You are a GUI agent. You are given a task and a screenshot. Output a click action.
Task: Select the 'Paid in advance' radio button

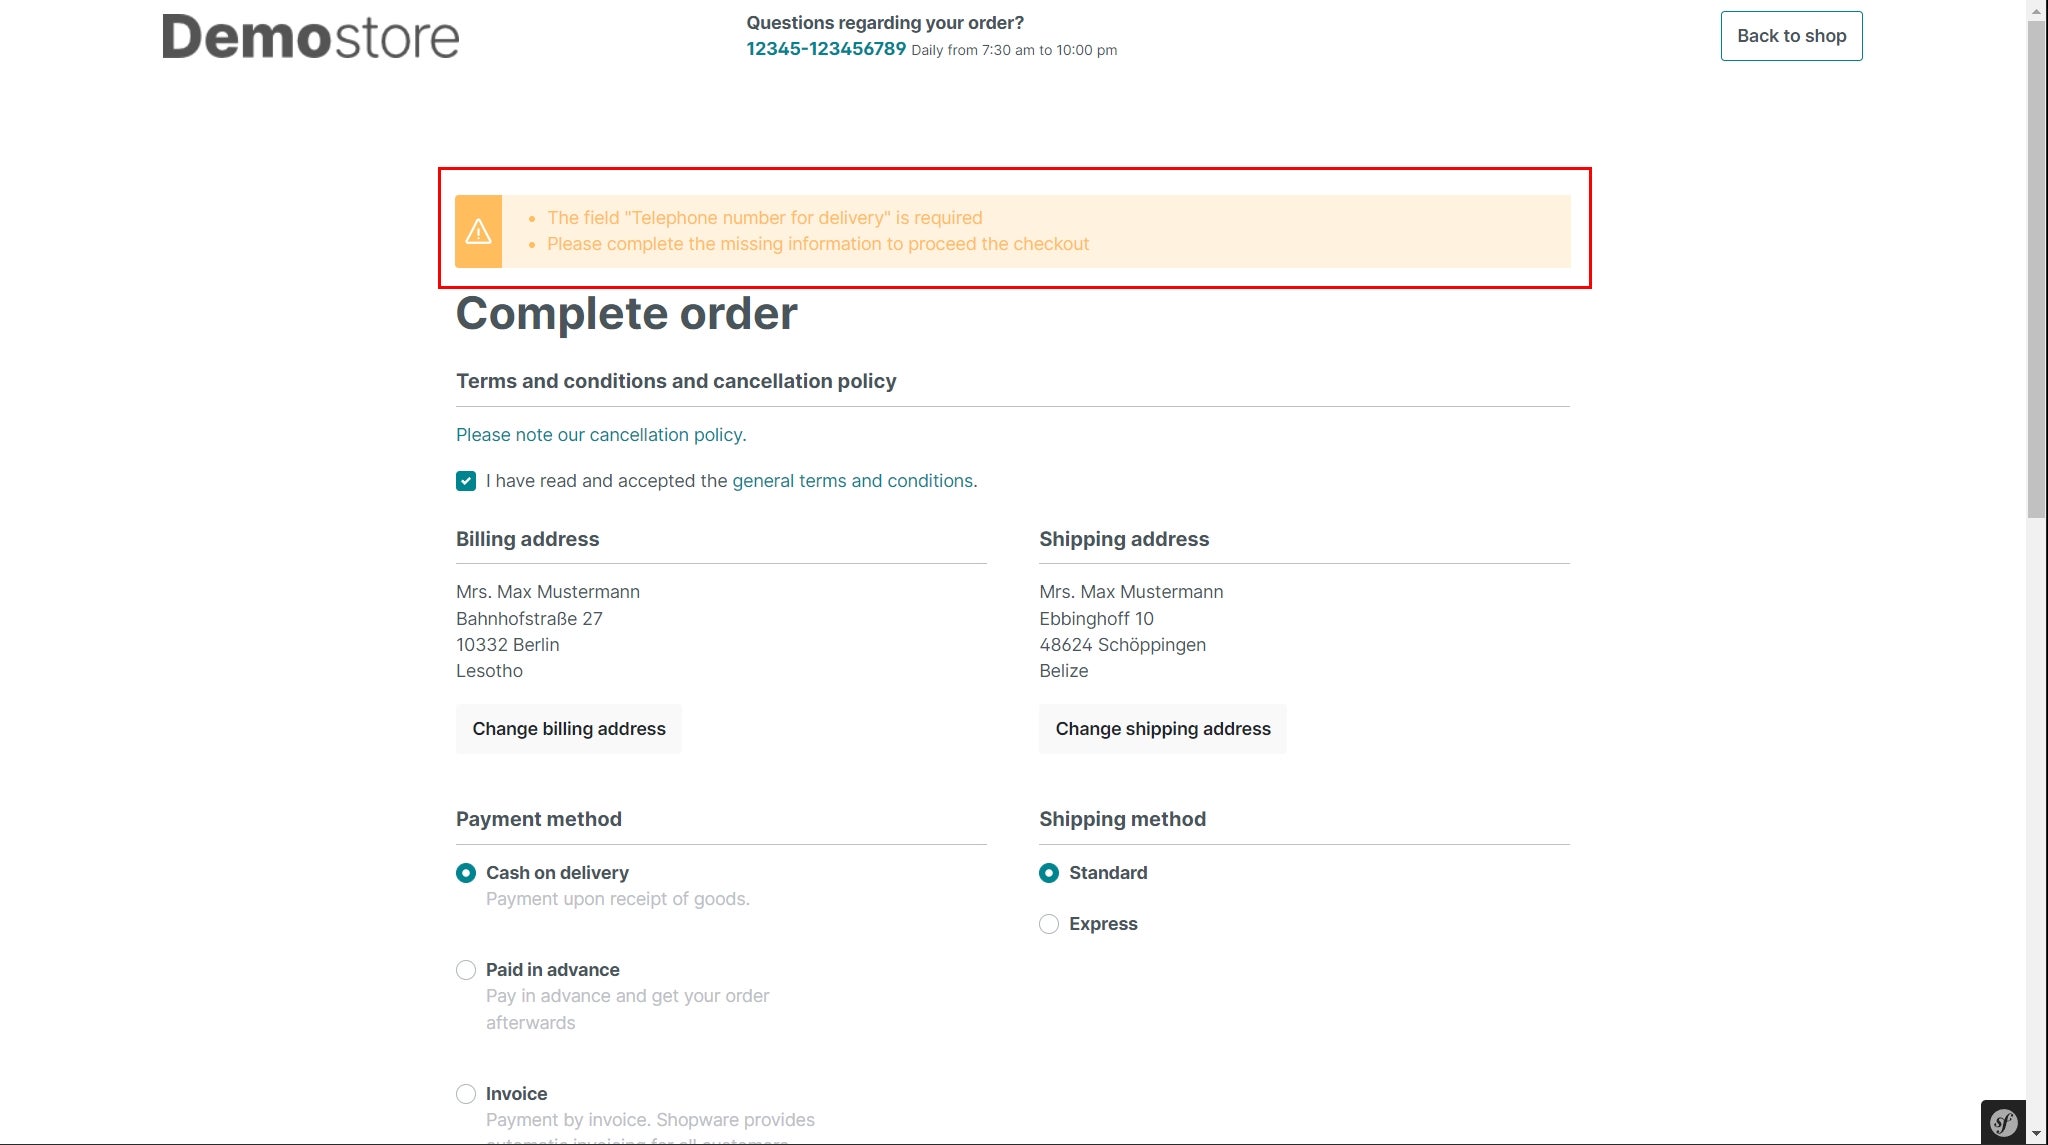tap(466, 969)
